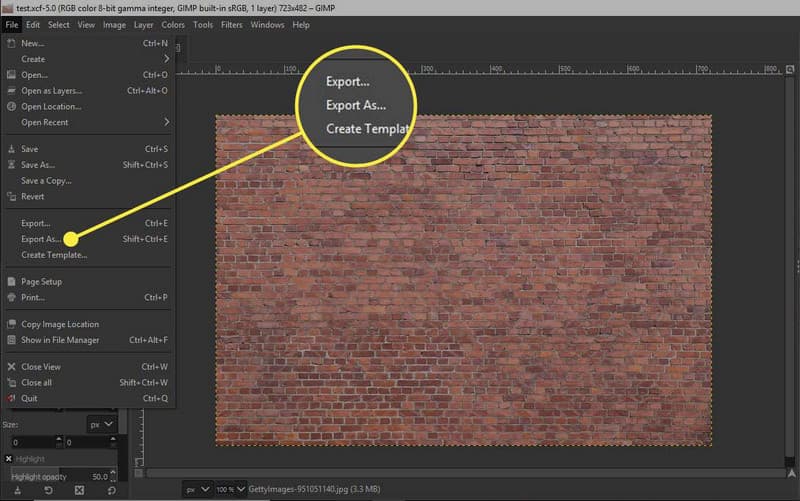Reset tool options to default values
Screen dimensions: 800x501
111,490
